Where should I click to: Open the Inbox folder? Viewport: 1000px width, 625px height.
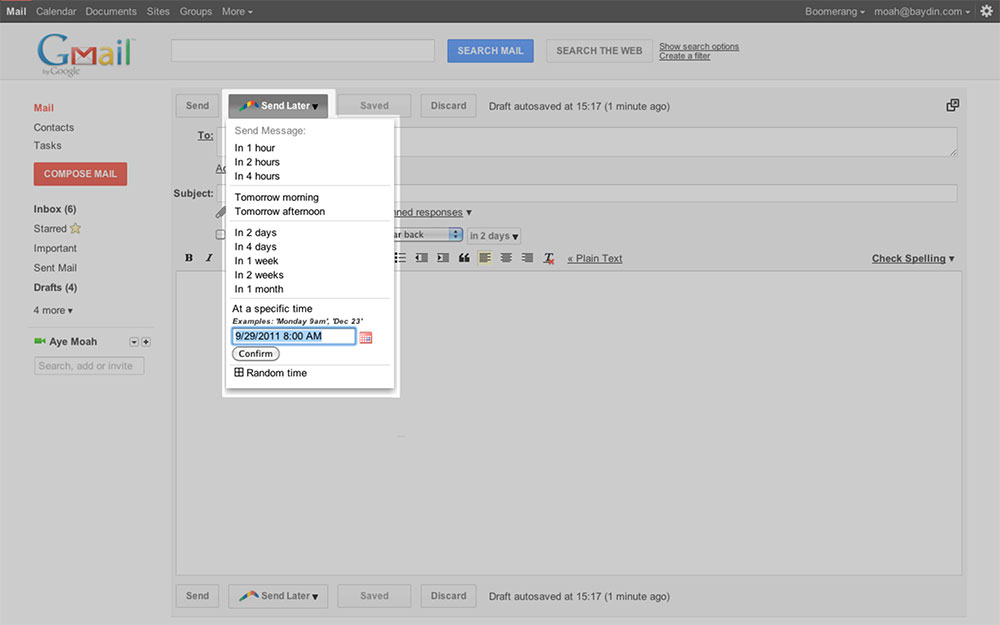click(x=54, y=209)
